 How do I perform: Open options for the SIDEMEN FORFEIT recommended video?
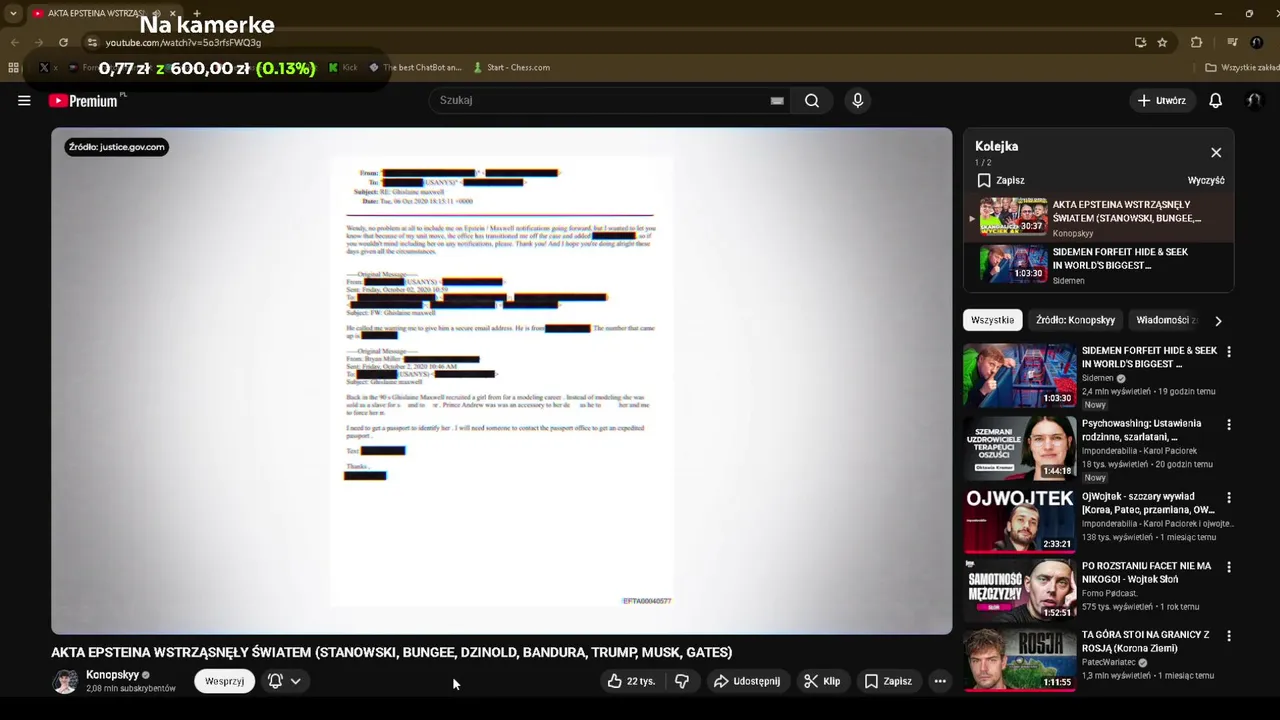coord(1229,352)
